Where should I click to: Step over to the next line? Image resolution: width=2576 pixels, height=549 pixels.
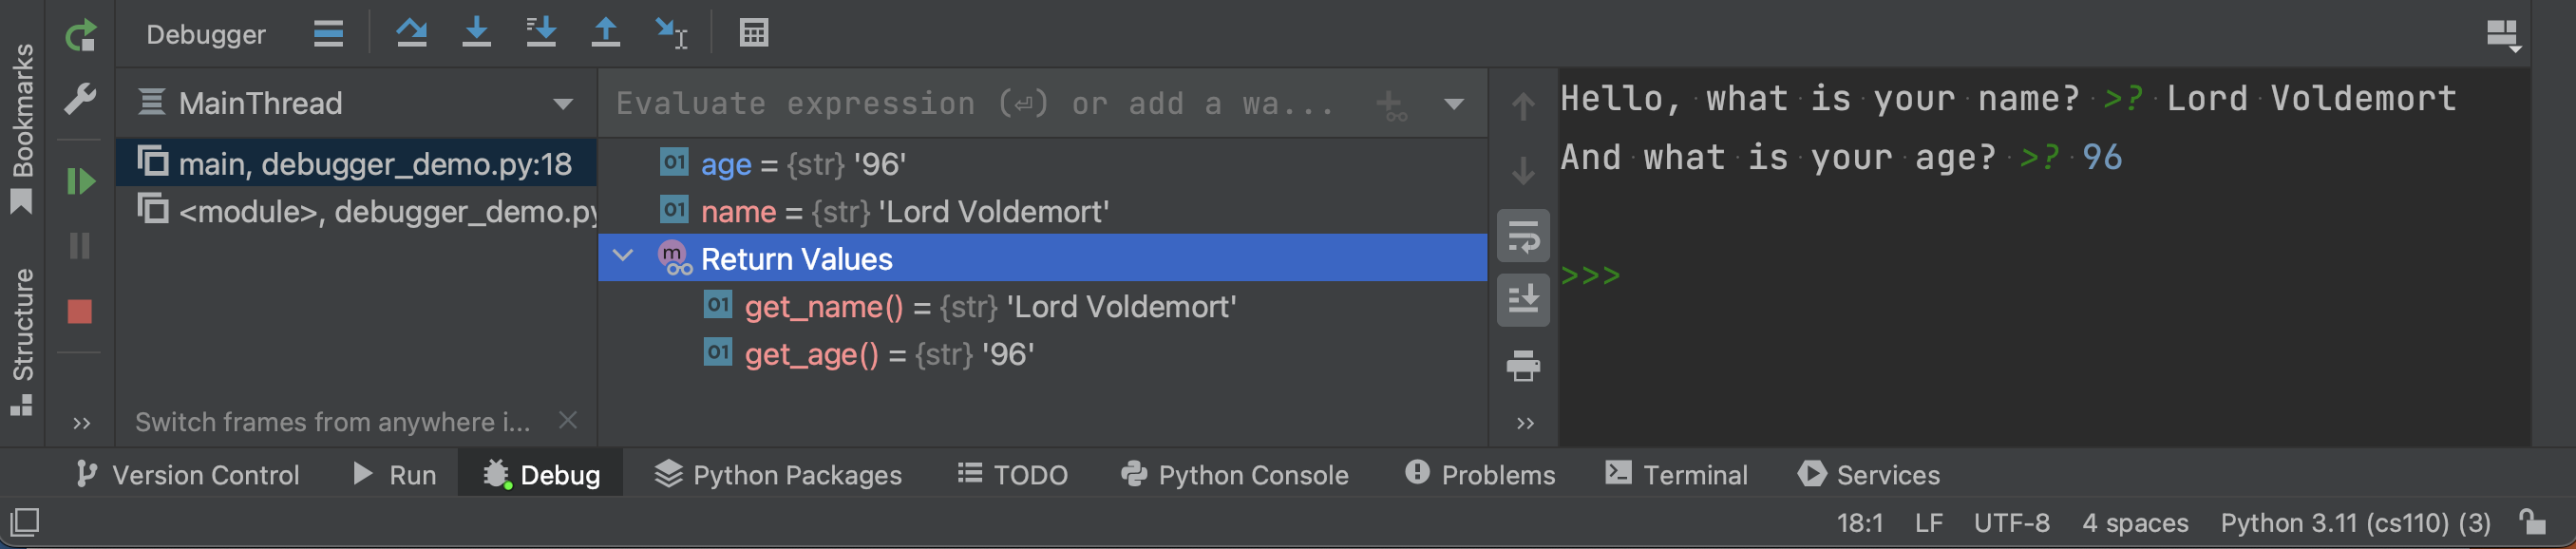pyautogui.click(x=412, y=32)
